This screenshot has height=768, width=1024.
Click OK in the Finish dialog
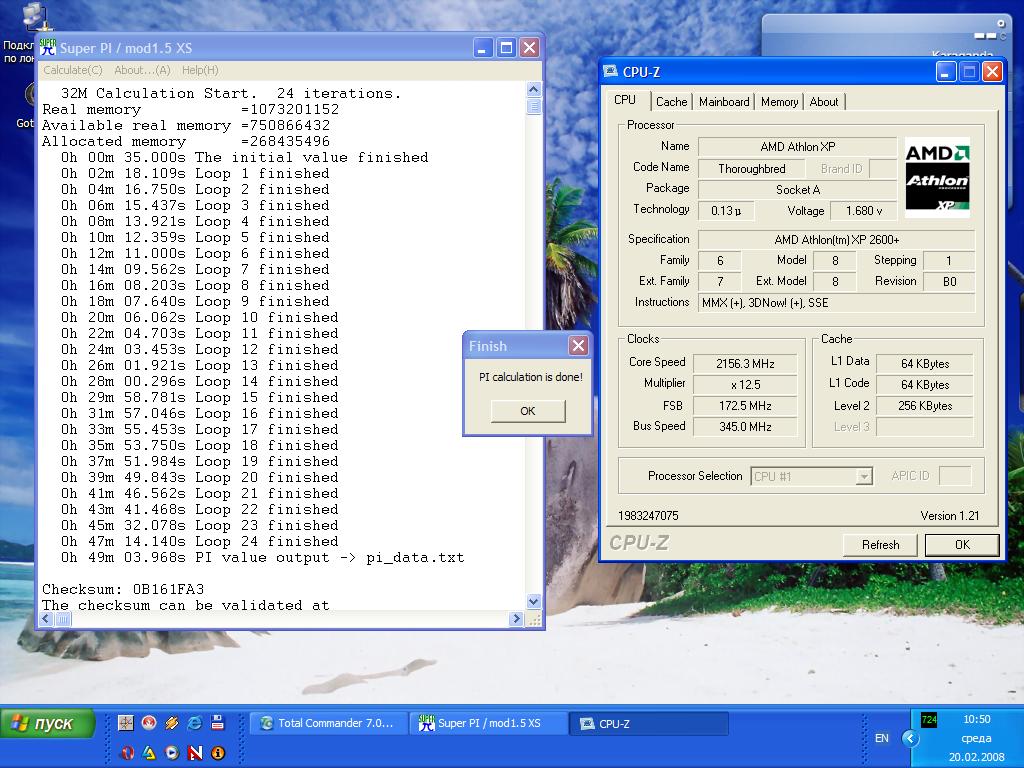[528, 411]
